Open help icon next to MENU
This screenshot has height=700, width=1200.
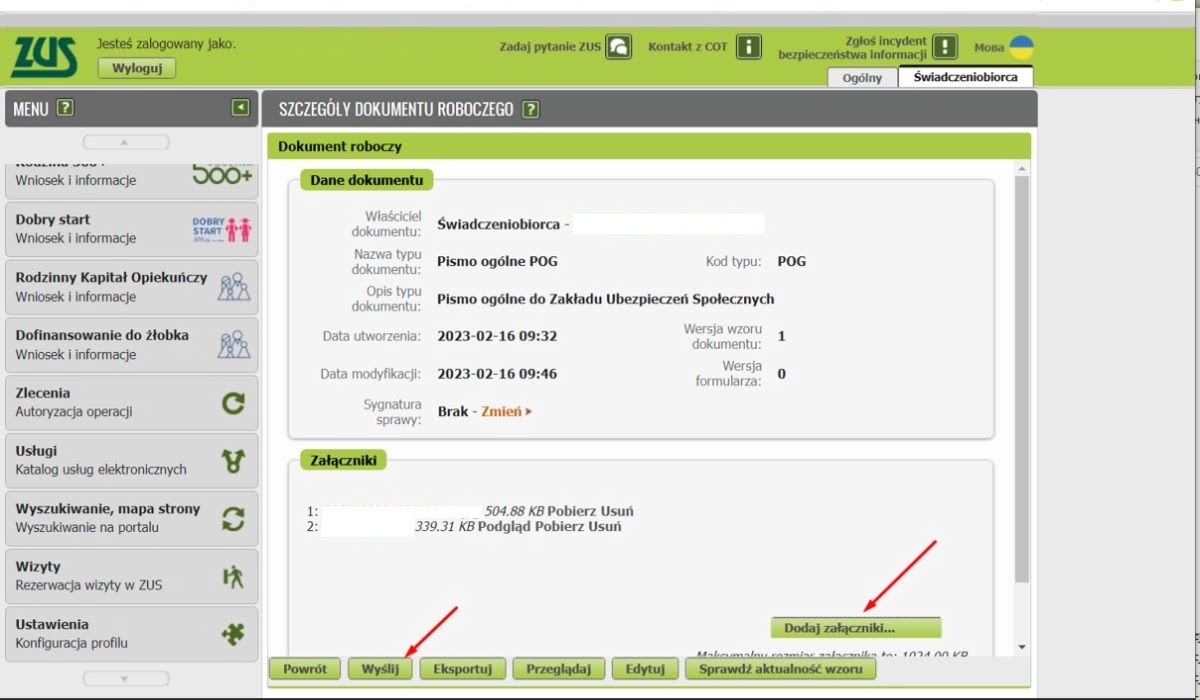click(66, 108)
